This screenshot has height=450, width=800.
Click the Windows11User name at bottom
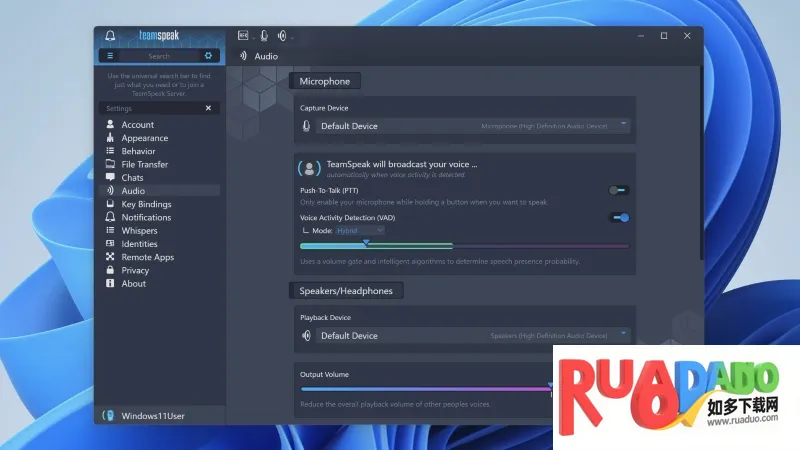click(153, 416)
